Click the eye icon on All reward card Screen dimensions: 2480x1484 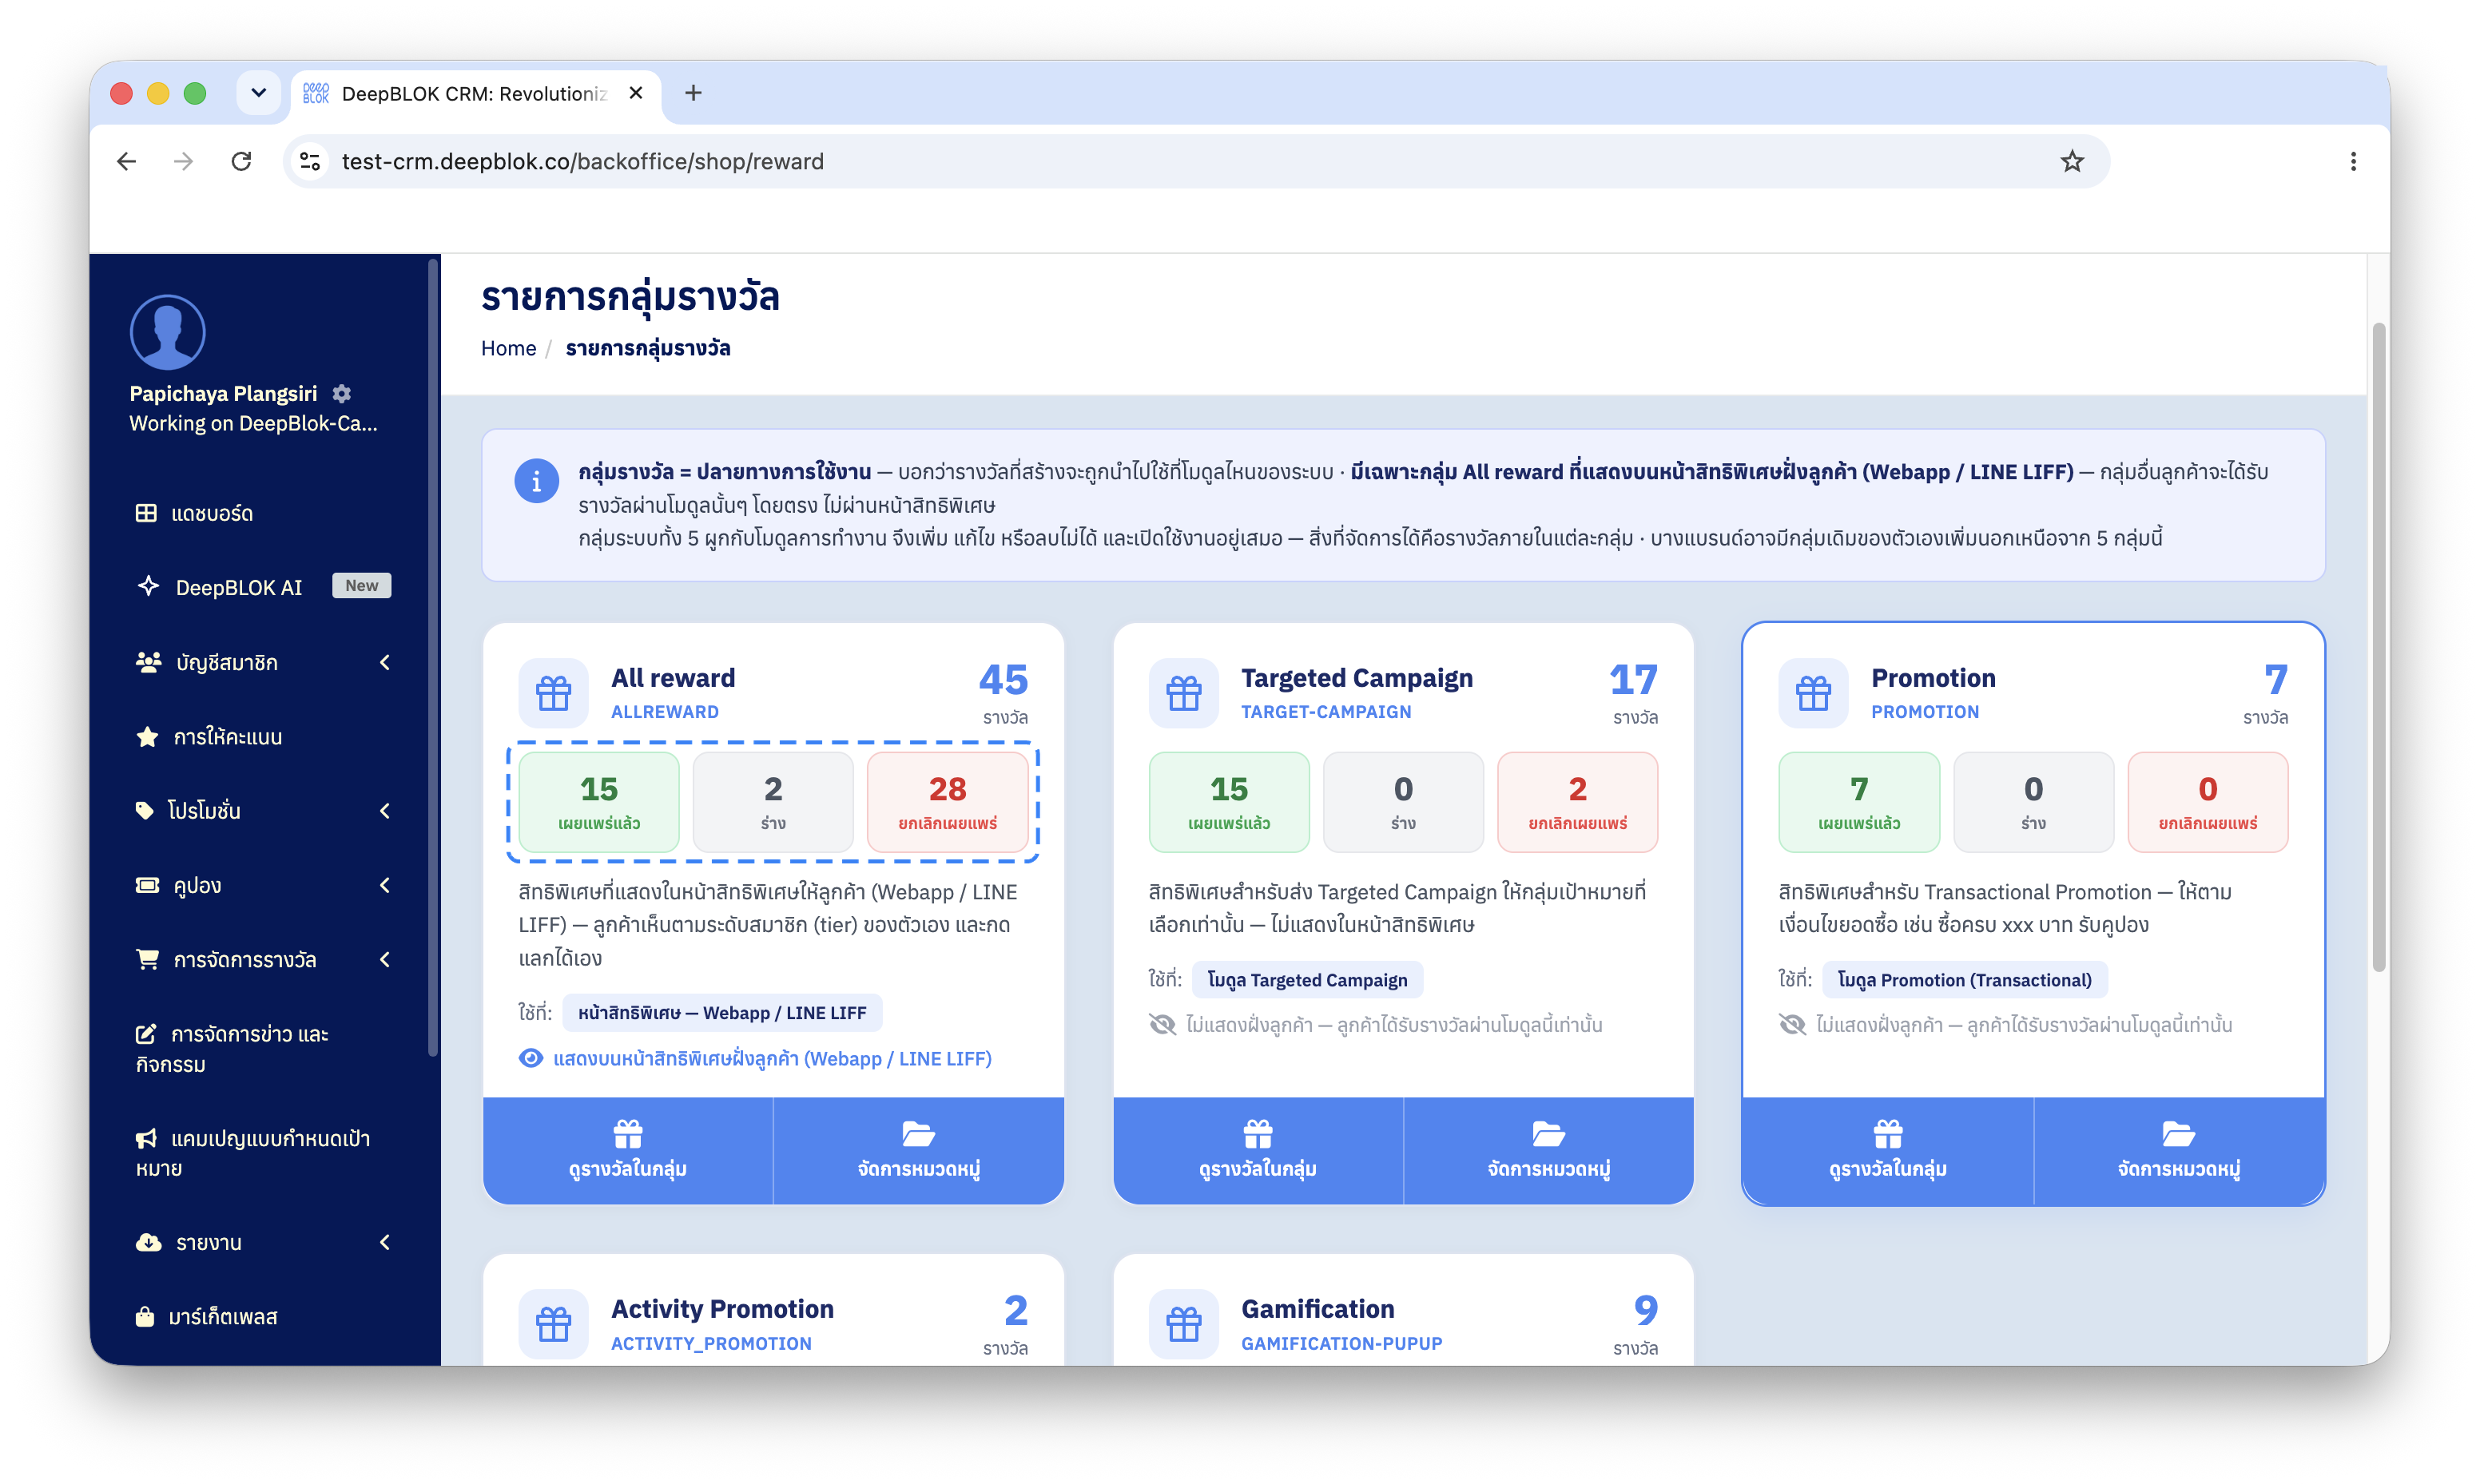[531, 1058]
